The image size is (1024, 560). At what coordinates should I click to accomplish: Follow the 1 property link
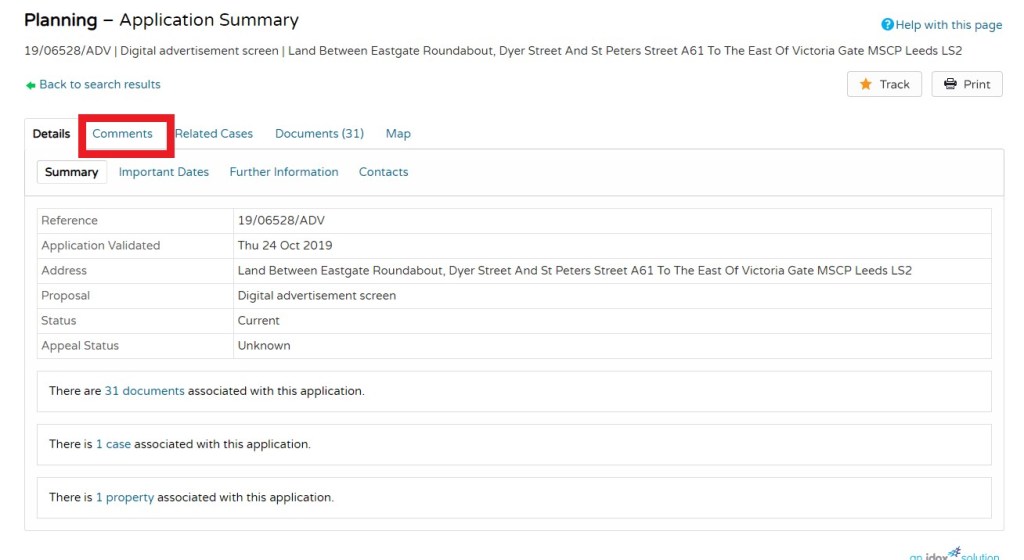click(x=125, y=497)
